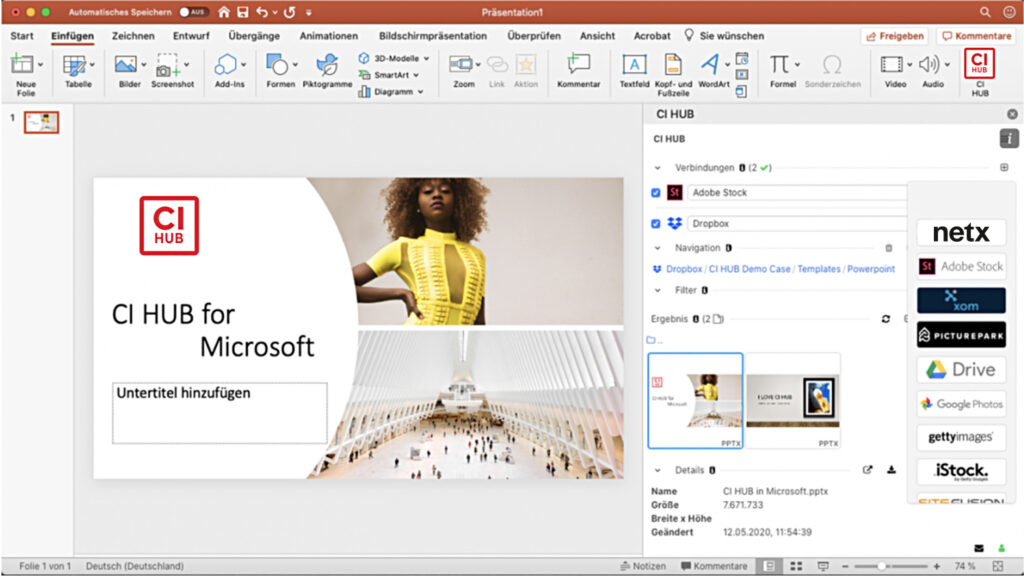1024x577 pixels.
Task: Collapse the Navigation section
Action: pos(658,248)
